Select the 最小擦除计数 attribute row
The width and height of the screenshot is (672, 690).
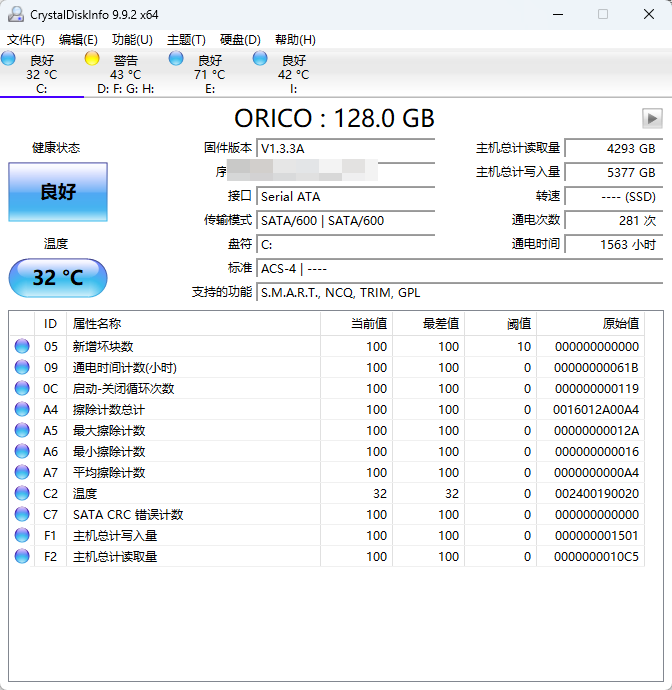pyautogui.click(x=327, y=451)
